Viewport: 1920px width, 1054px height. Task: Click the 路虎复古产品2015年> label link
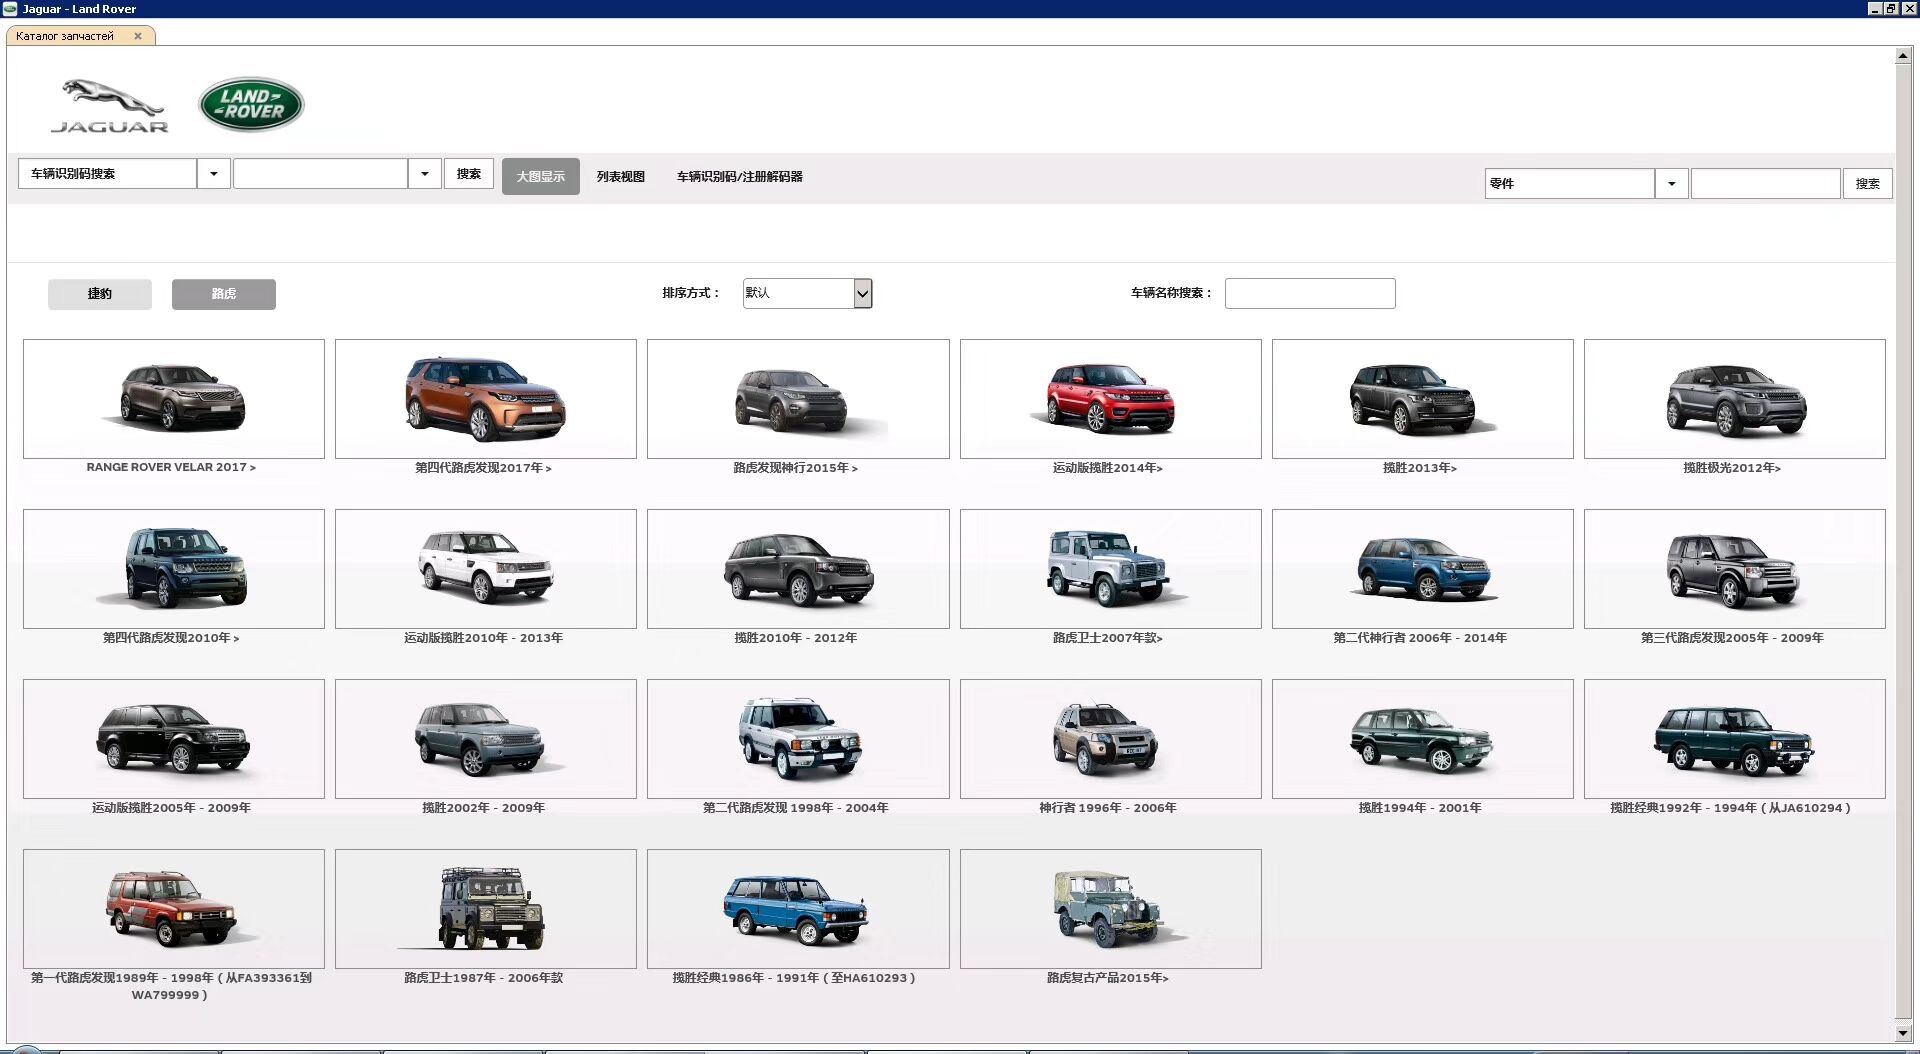(x=1108, y=978)
